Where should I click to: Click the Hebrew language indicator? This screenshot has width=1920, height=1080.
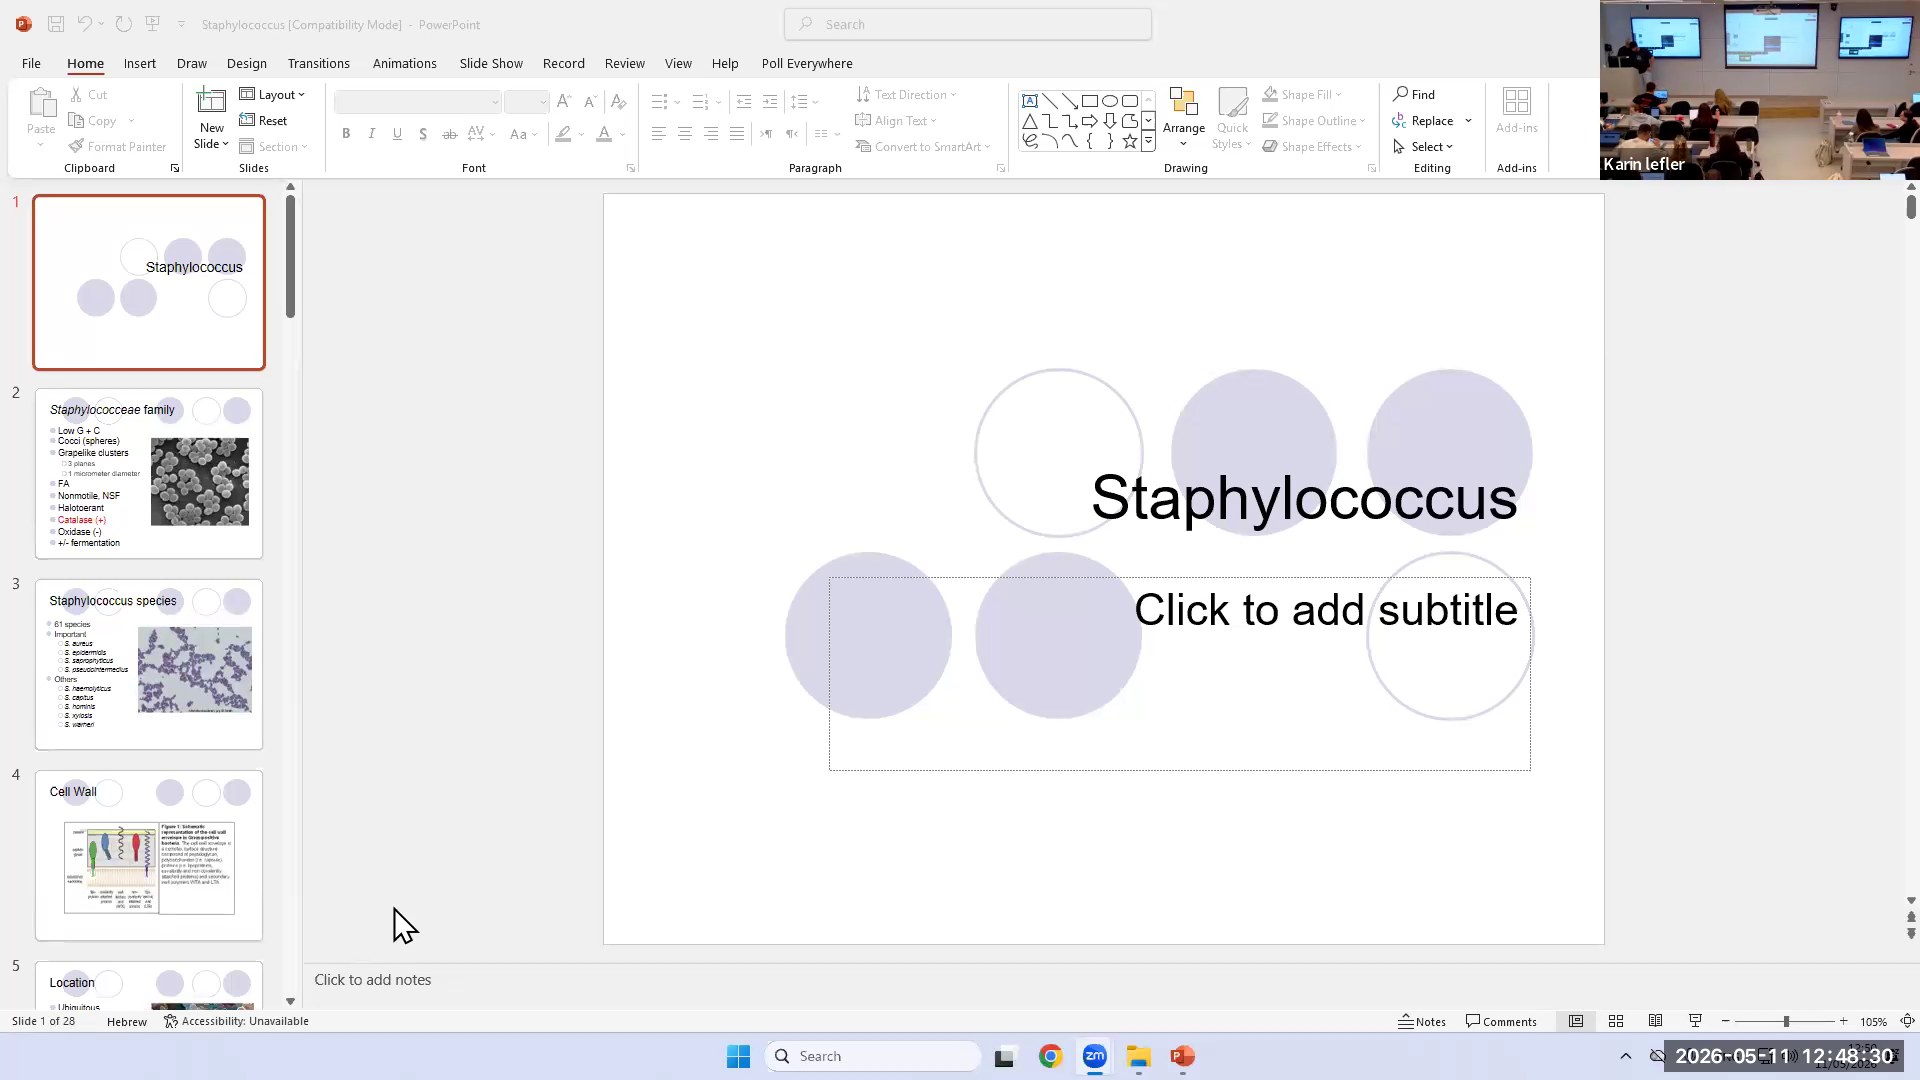tap(127, 1021)
